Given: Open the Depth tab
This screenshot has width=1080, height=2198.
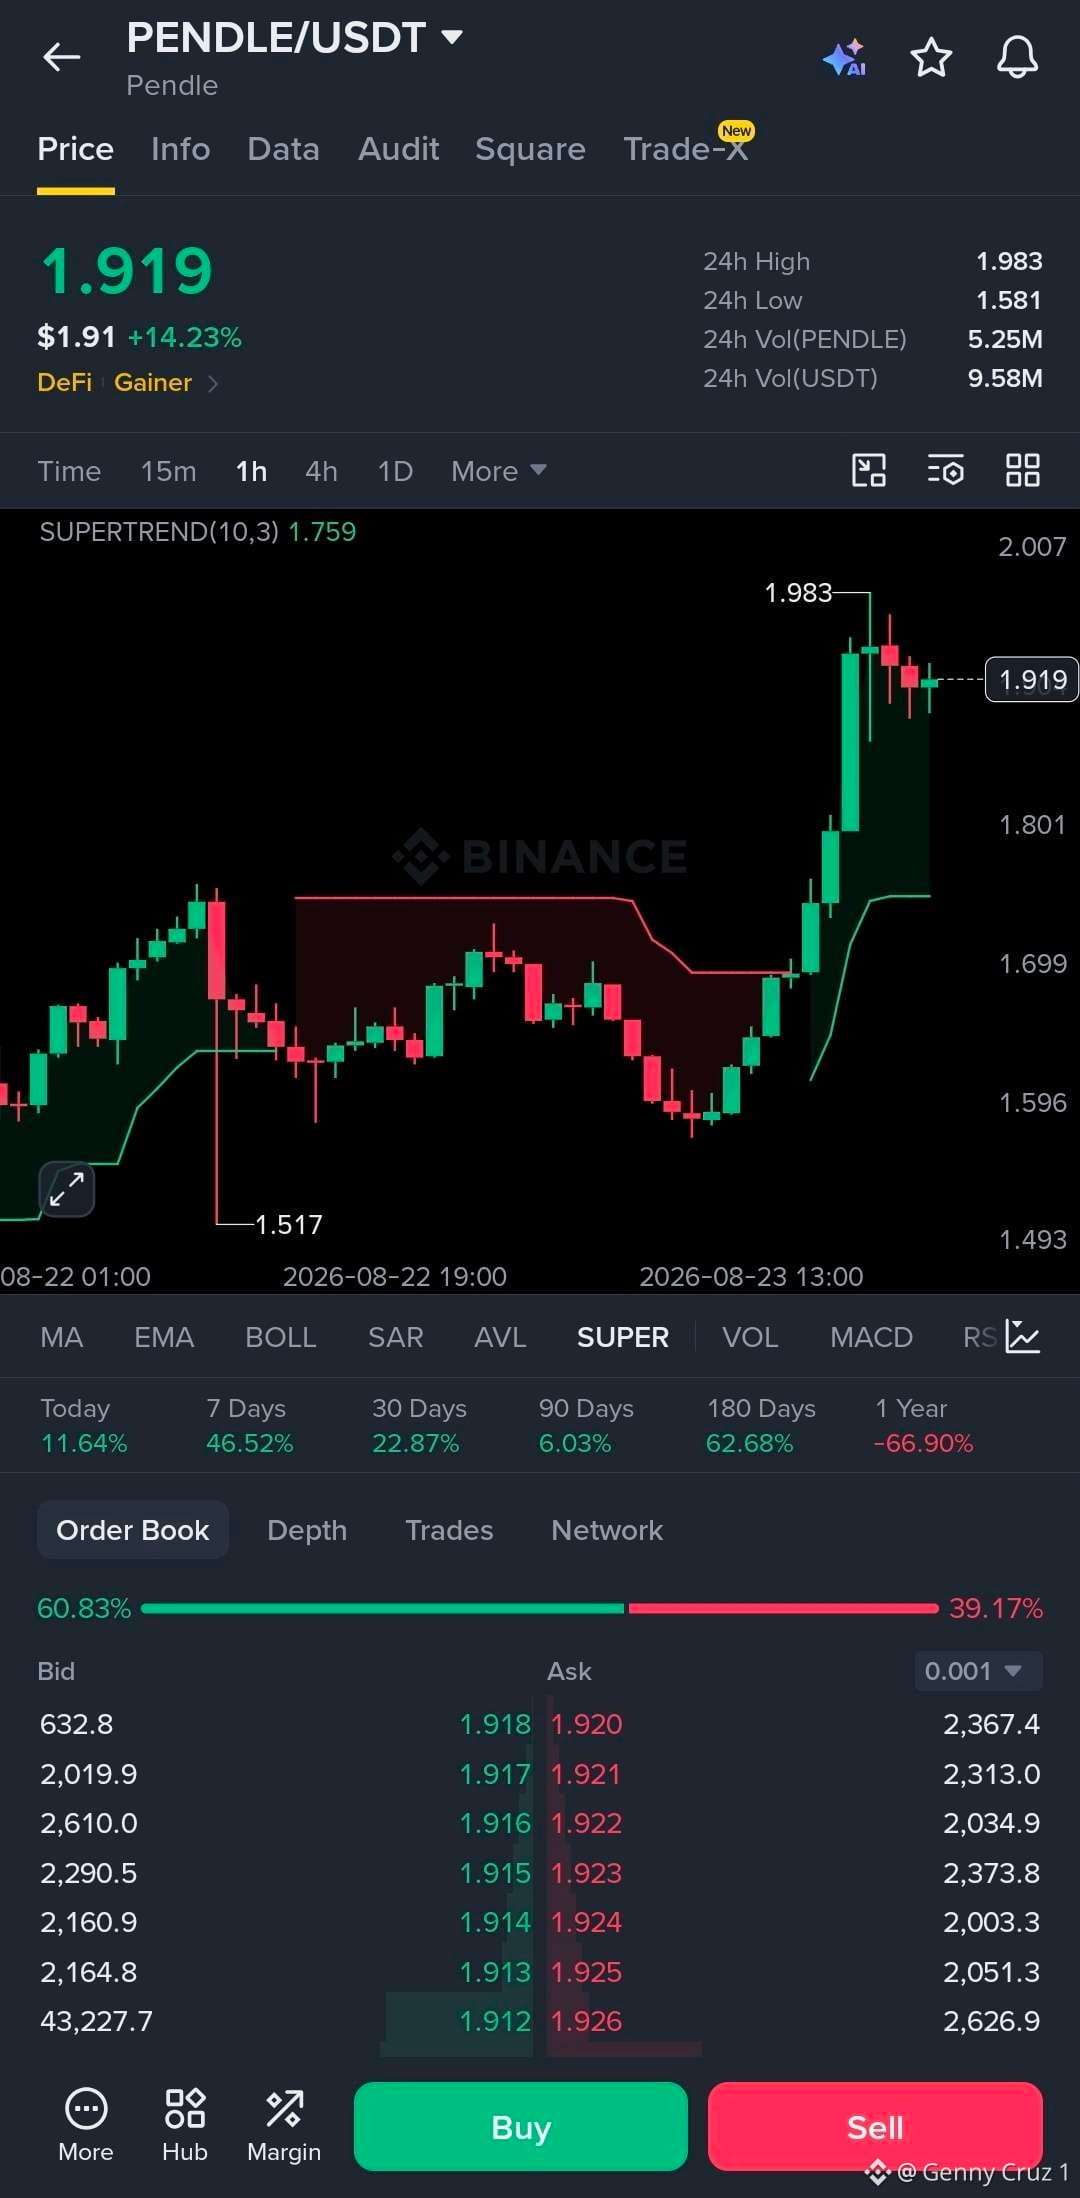Looking at the screenshot, I should pyautogui.click(x=307, y=1530).
